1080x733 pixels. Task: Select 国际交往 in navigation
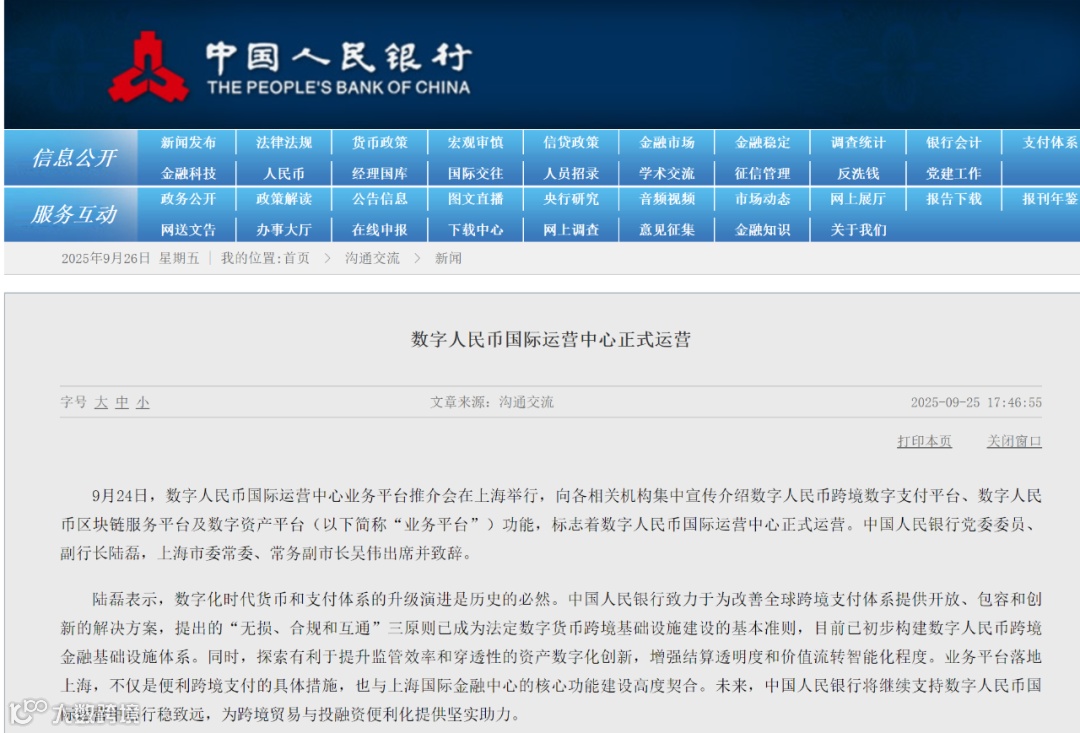475,174
